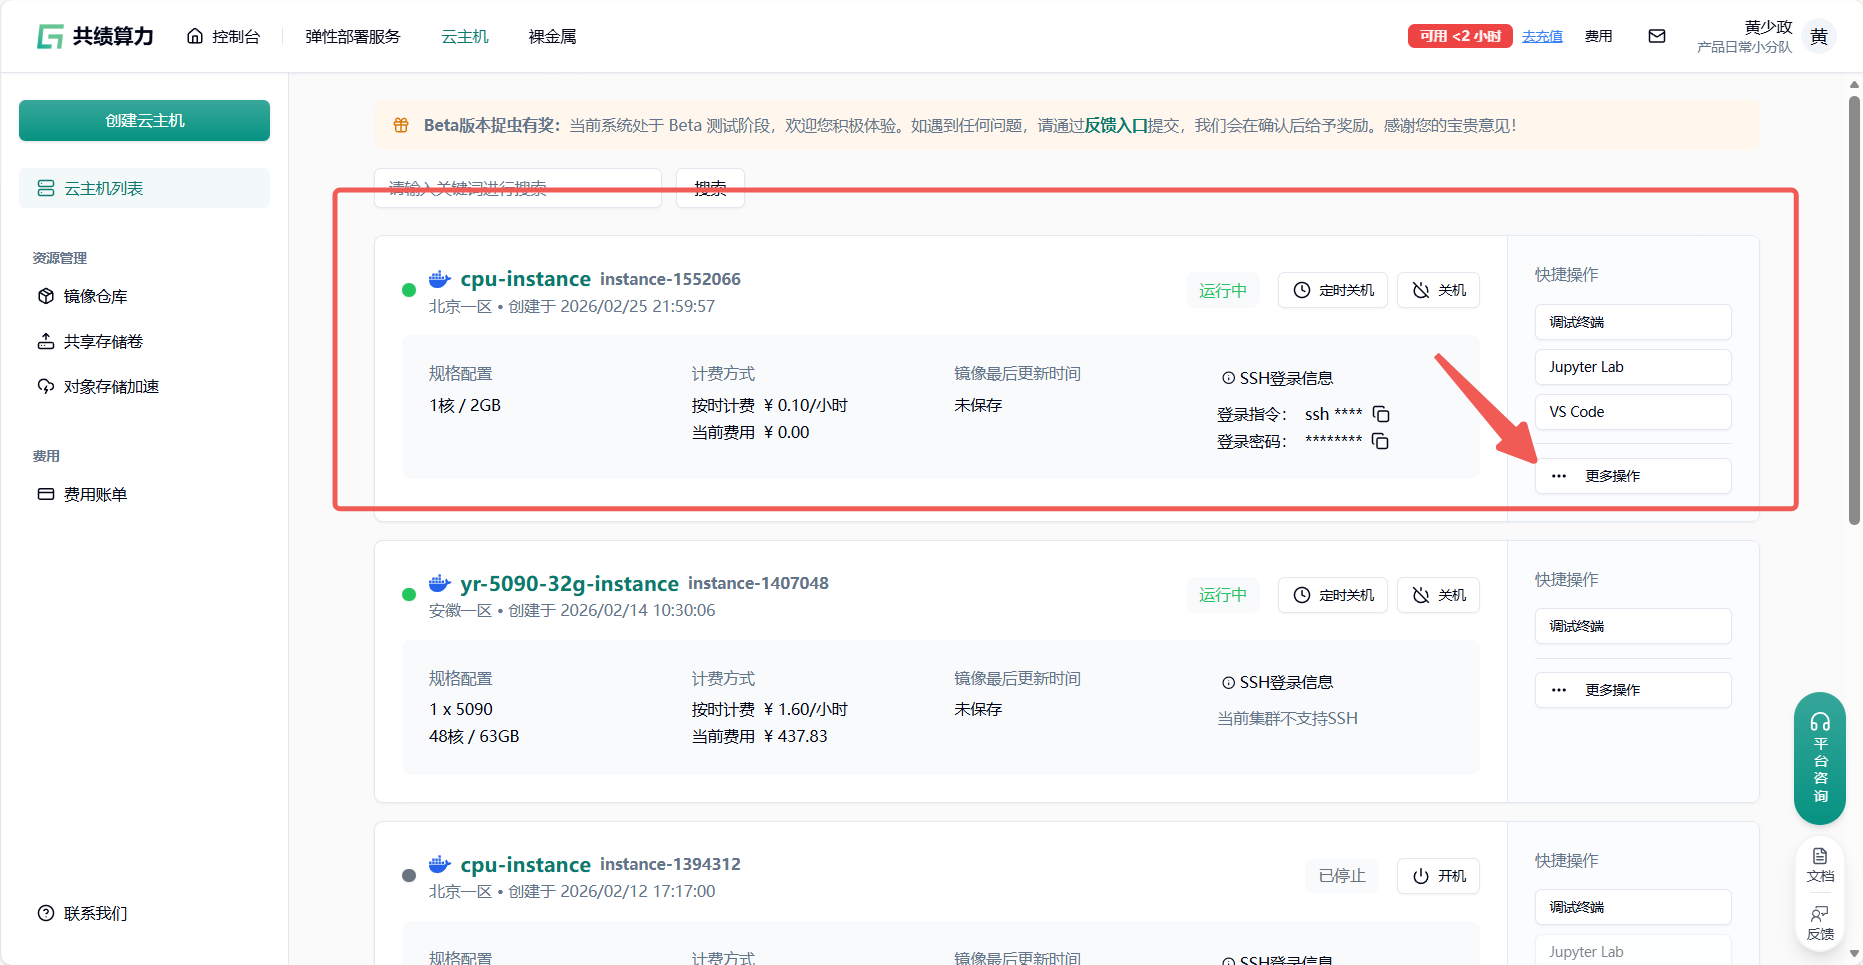Copy the SSH login password
This screenshot has width=1863, height=965.
tap(1380, 441)
